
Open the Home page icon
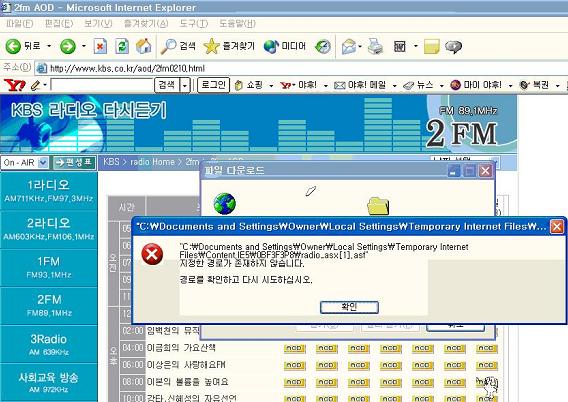click(x=143, y=46)
